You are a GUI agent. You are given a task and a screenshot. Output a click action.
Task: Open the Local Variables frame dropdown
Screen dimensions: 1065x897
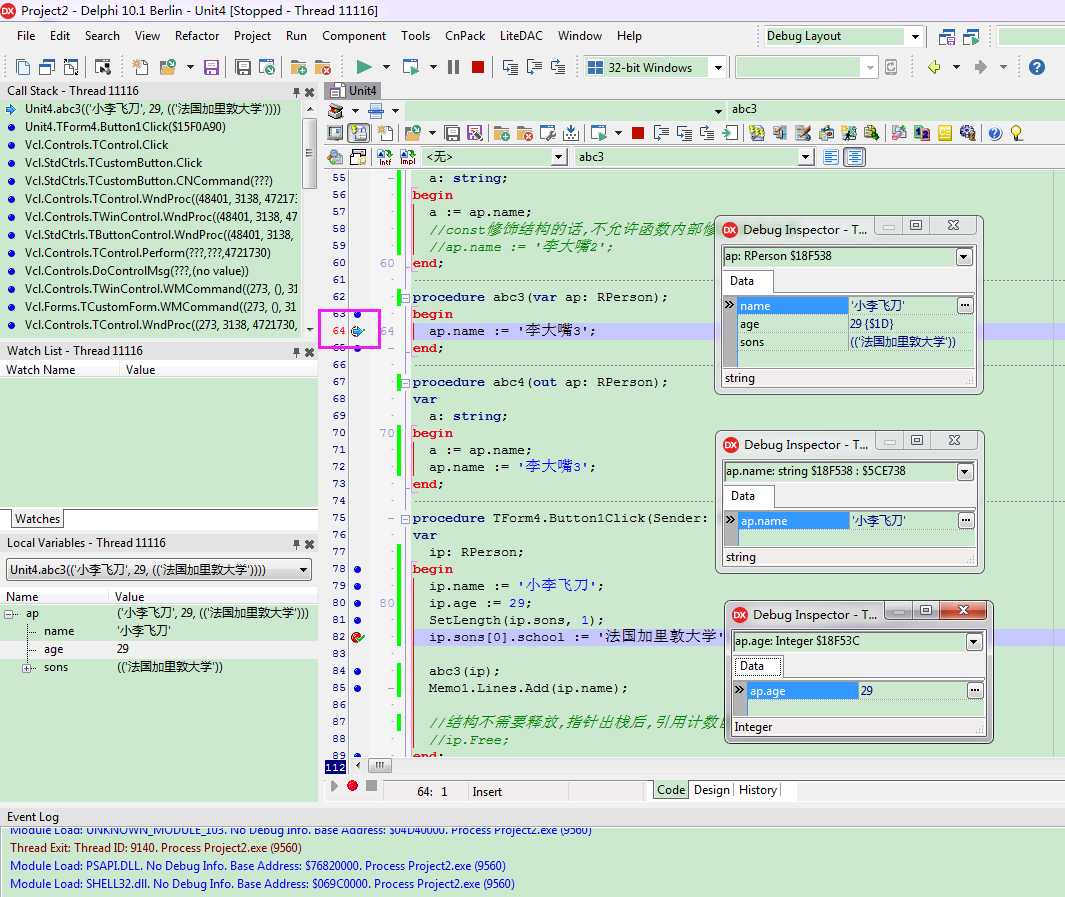click(x=304, y=570)
